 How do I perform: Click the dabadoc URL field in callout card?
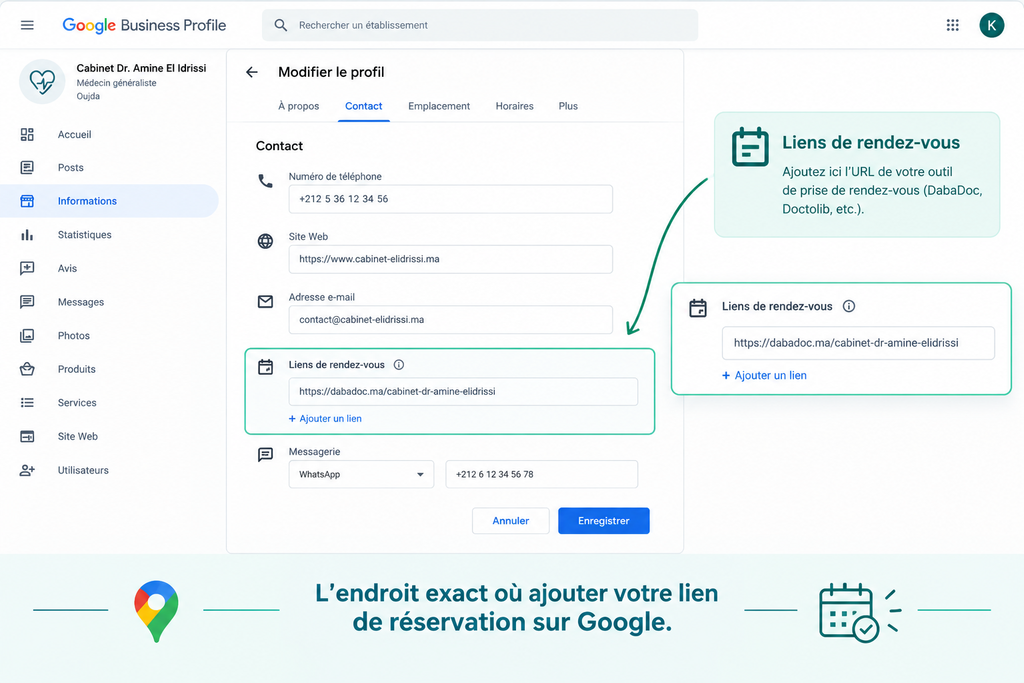pos(858,343)
